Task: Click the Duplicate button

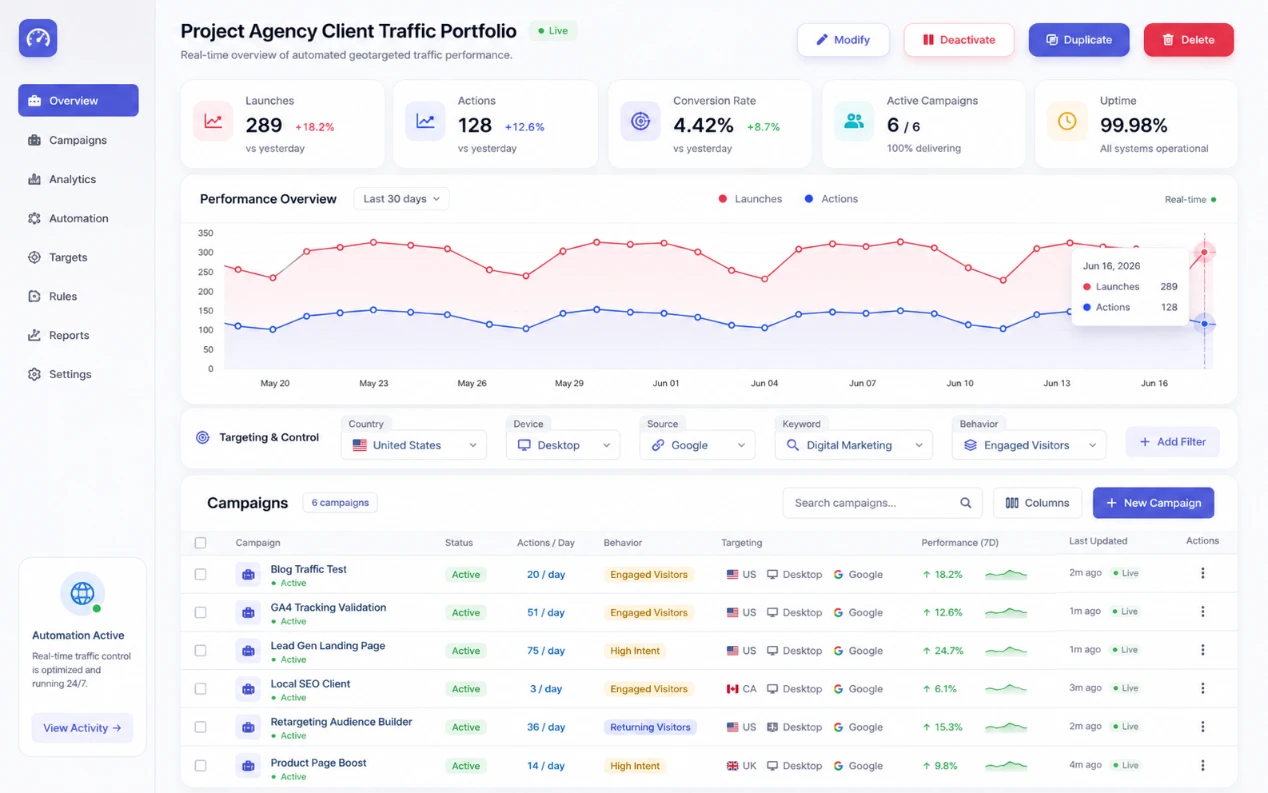Action: (1079, 40)
